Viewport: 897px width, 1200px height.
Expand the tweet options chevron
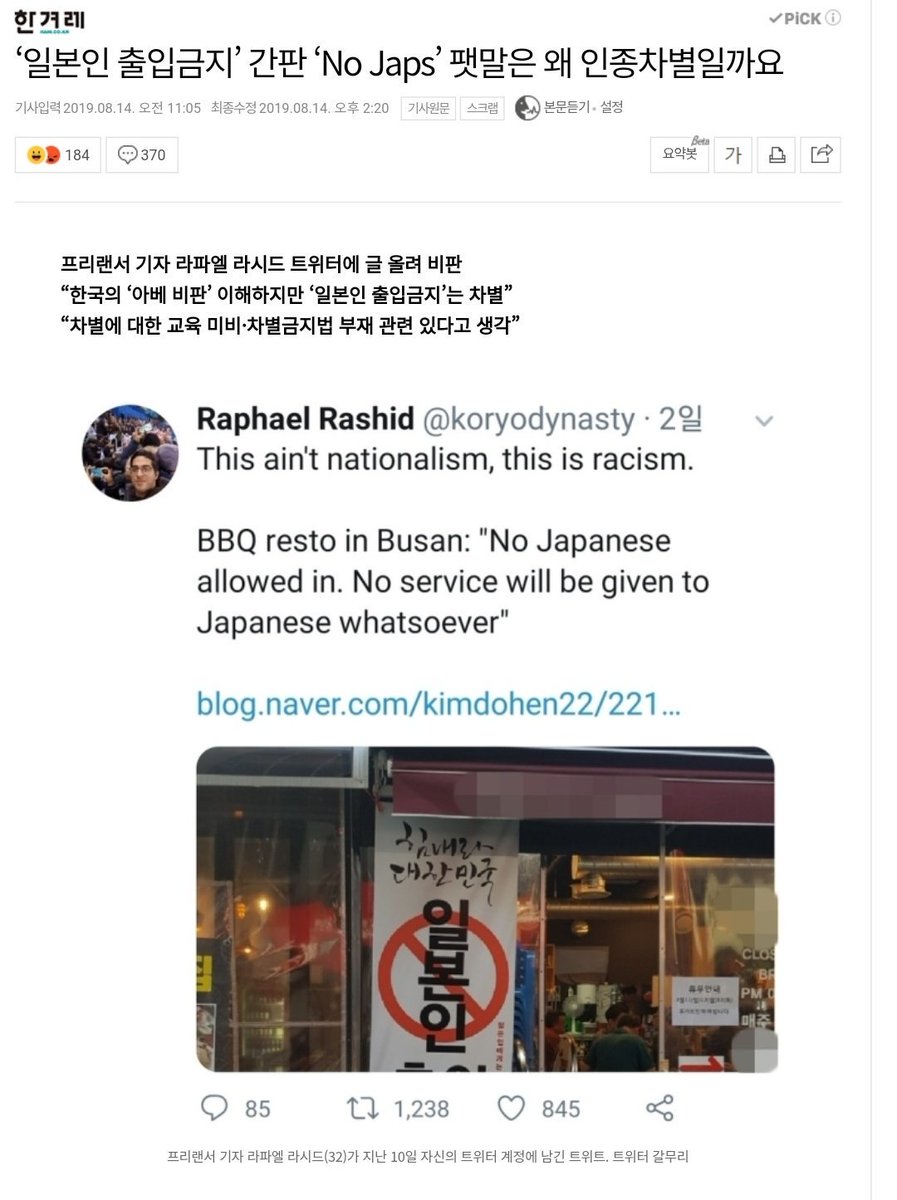point(763,420)
